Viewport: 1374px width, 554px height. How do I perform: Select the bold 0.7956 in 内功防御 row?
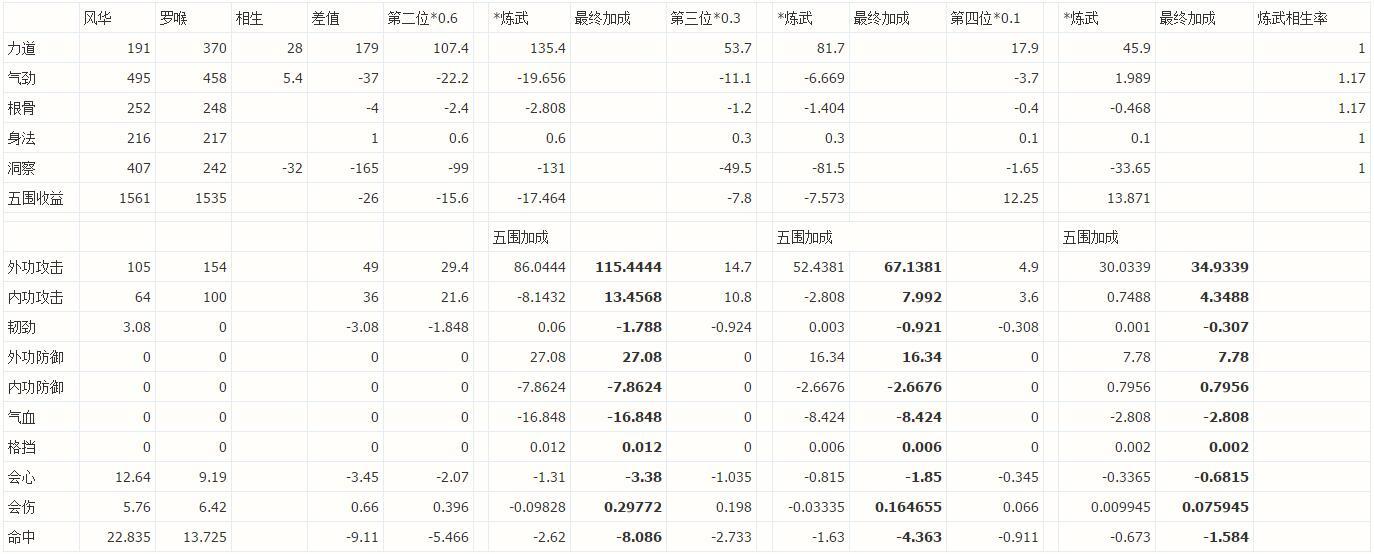(x=1224, y=387)
